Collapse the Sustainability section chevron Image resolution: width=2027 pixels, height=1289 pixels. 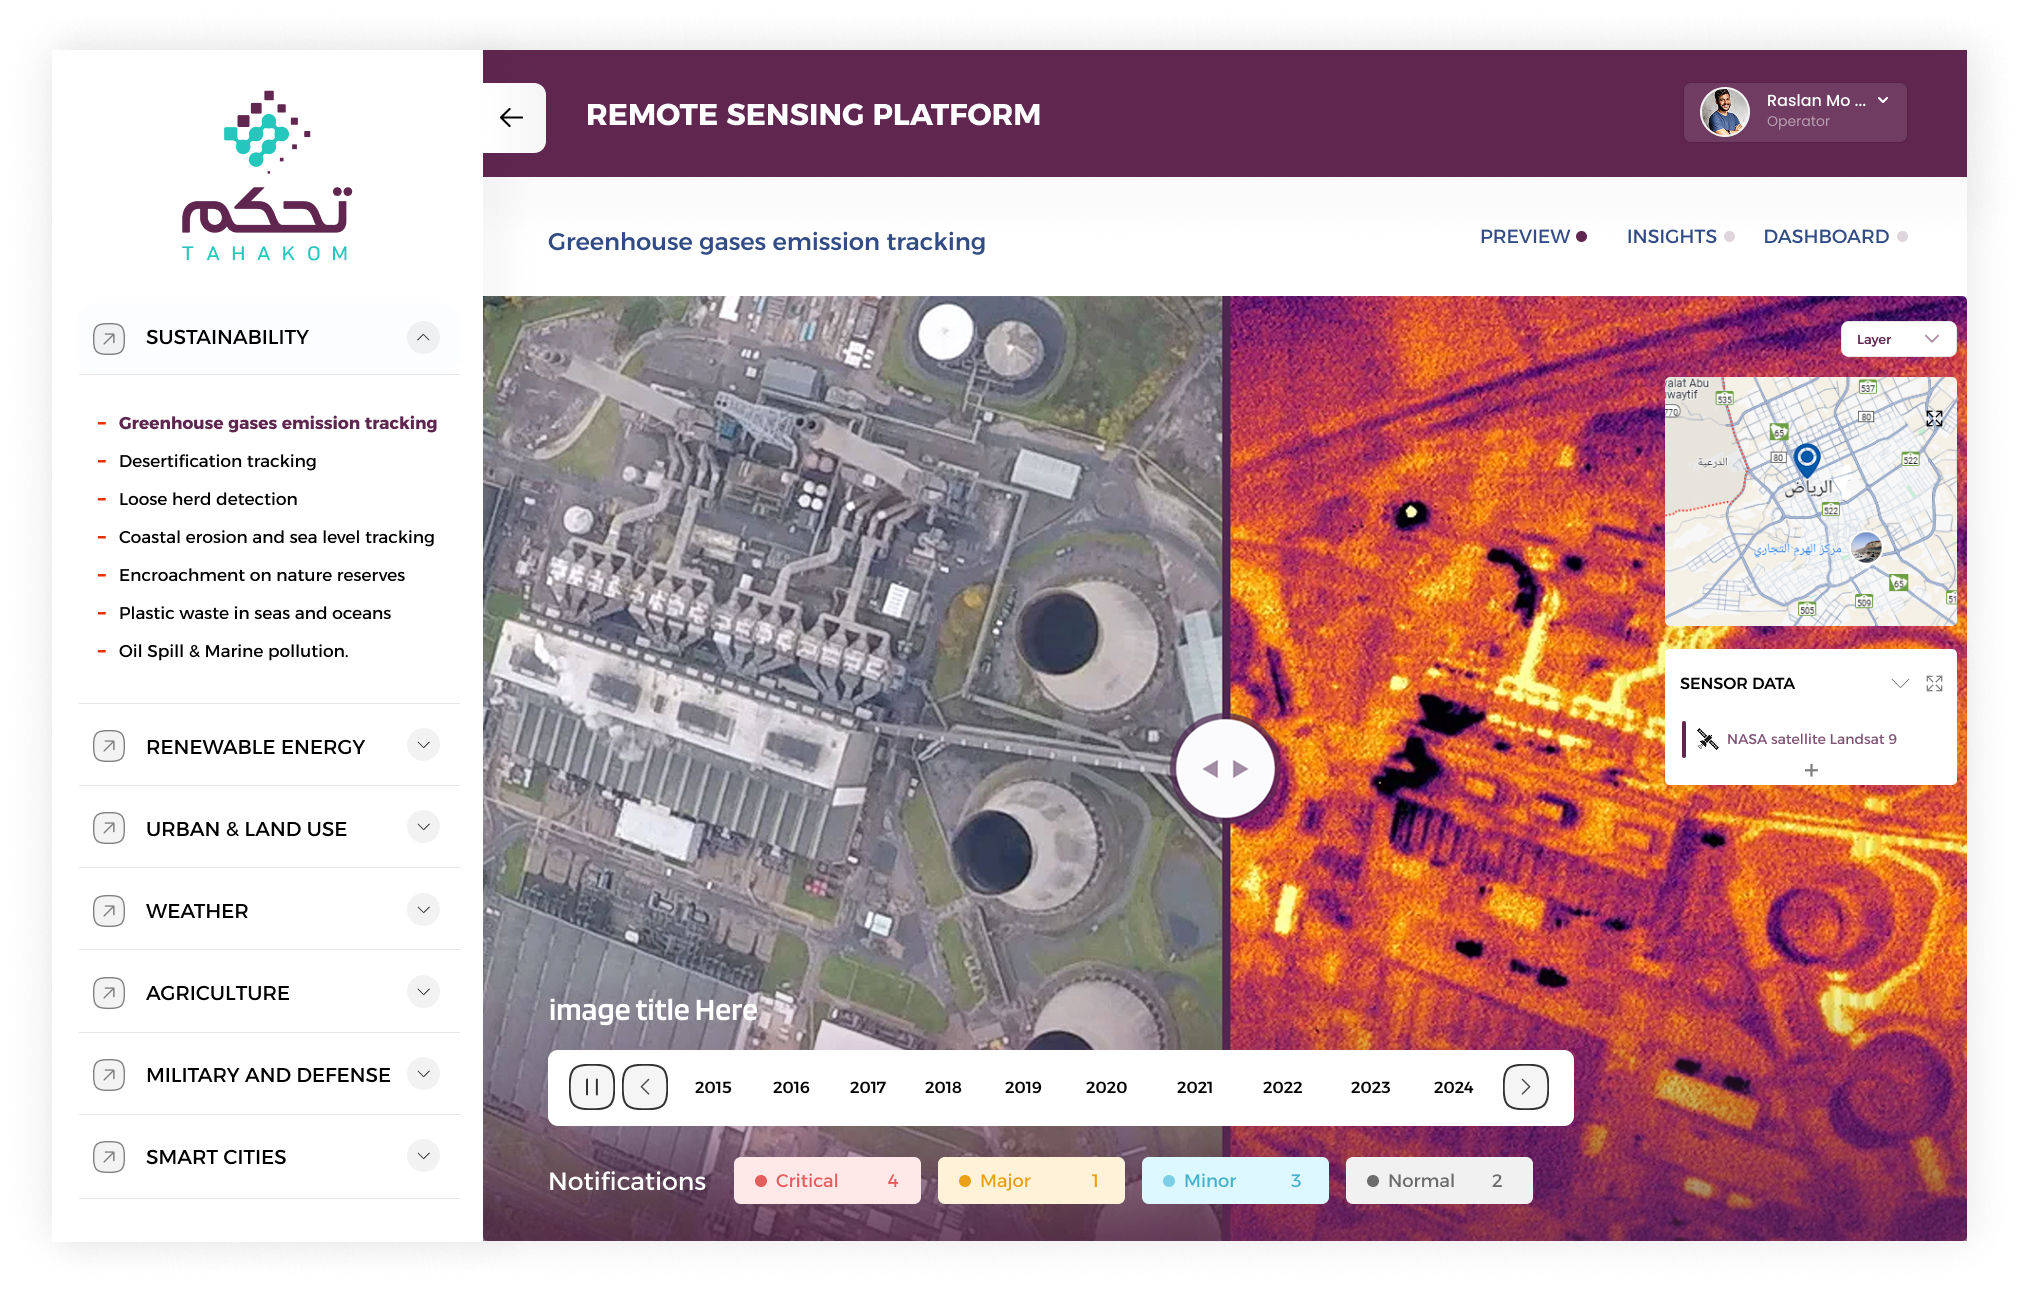pyautogui.click(x=424, y=337)
